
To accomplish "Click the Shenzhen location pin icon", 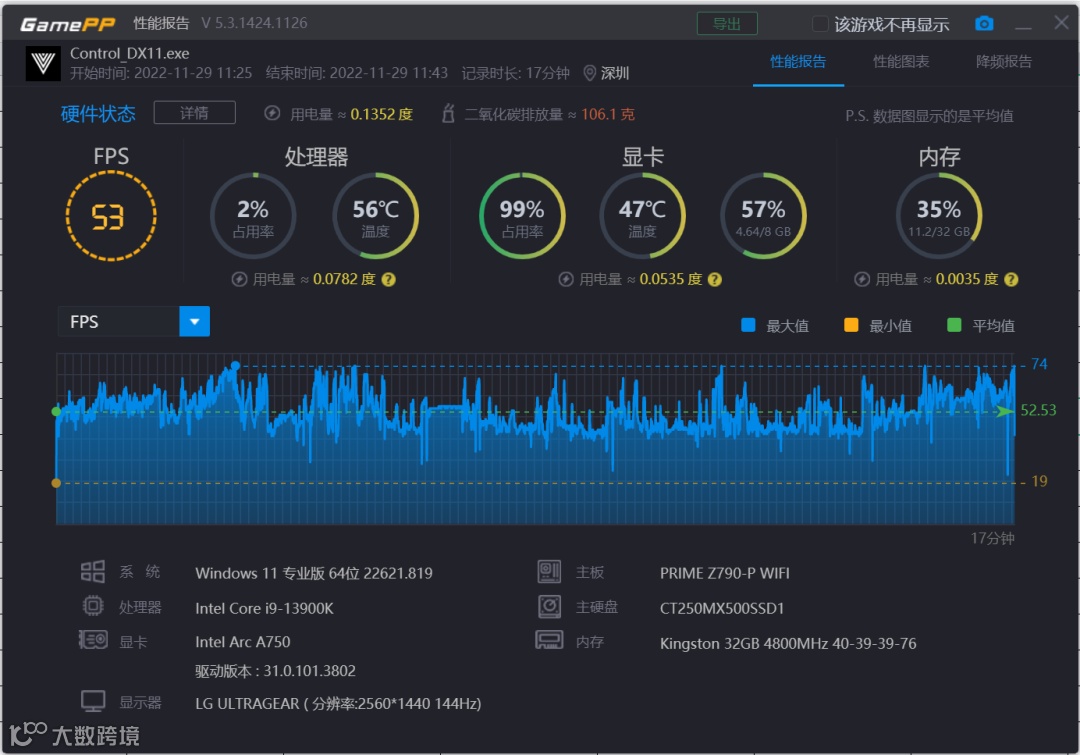I will 590,73.
